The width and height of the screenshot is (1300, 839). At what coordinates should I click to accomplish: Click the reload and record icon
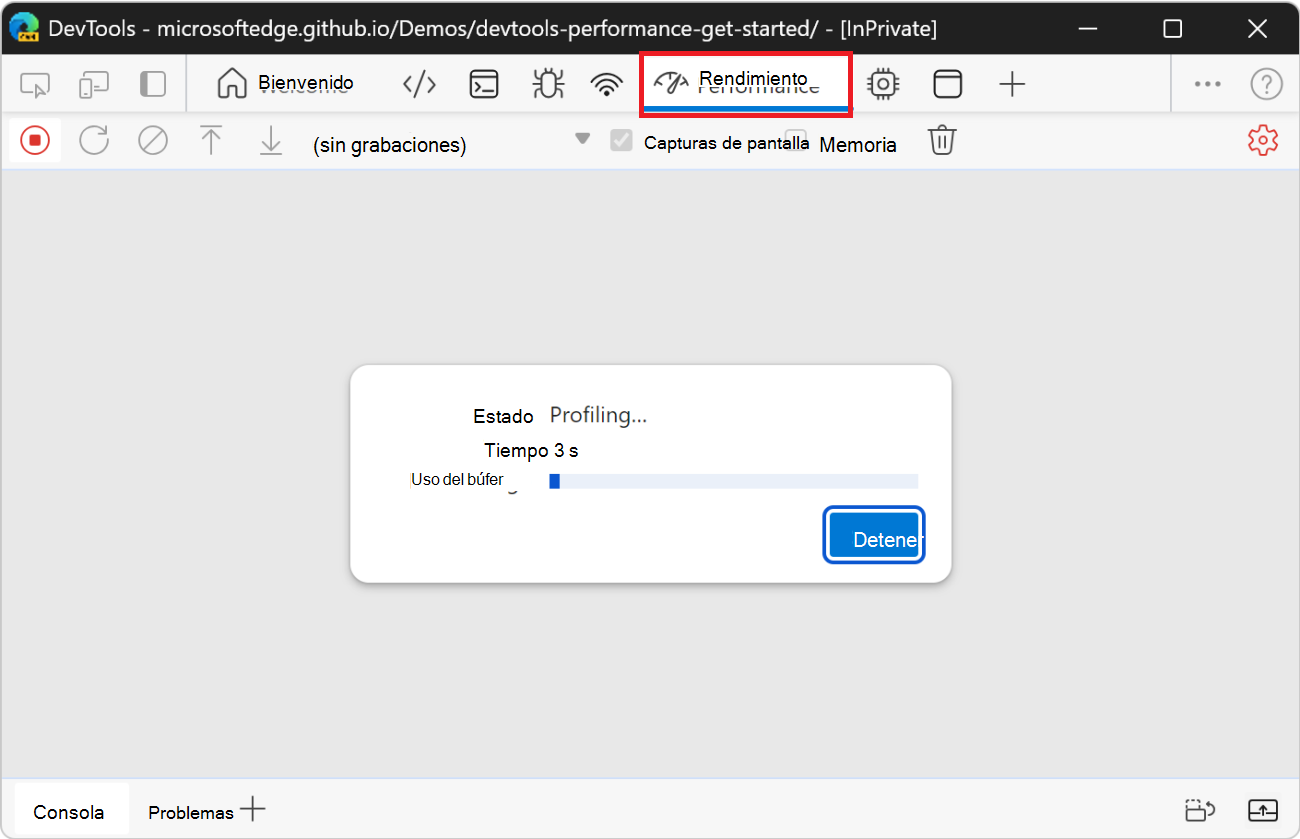pos(94,140)
